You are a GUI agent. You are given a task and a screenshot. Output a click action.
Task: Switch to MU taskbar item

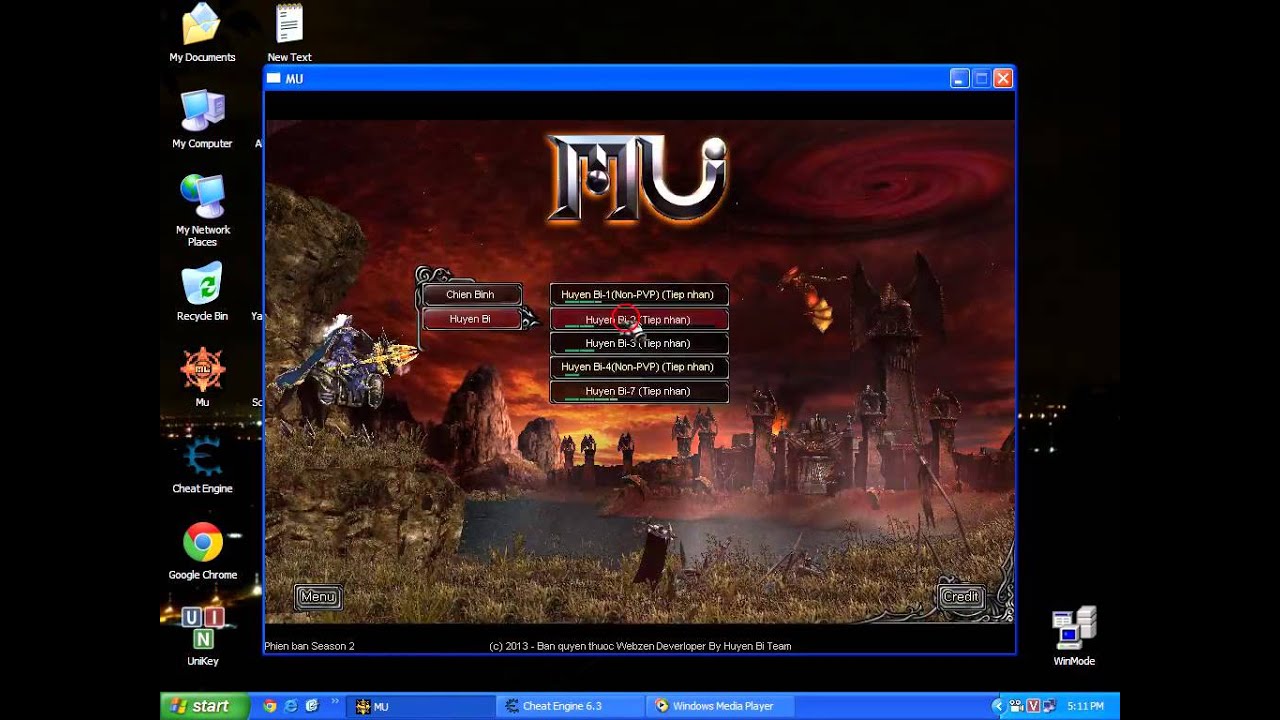pos(420,706)
